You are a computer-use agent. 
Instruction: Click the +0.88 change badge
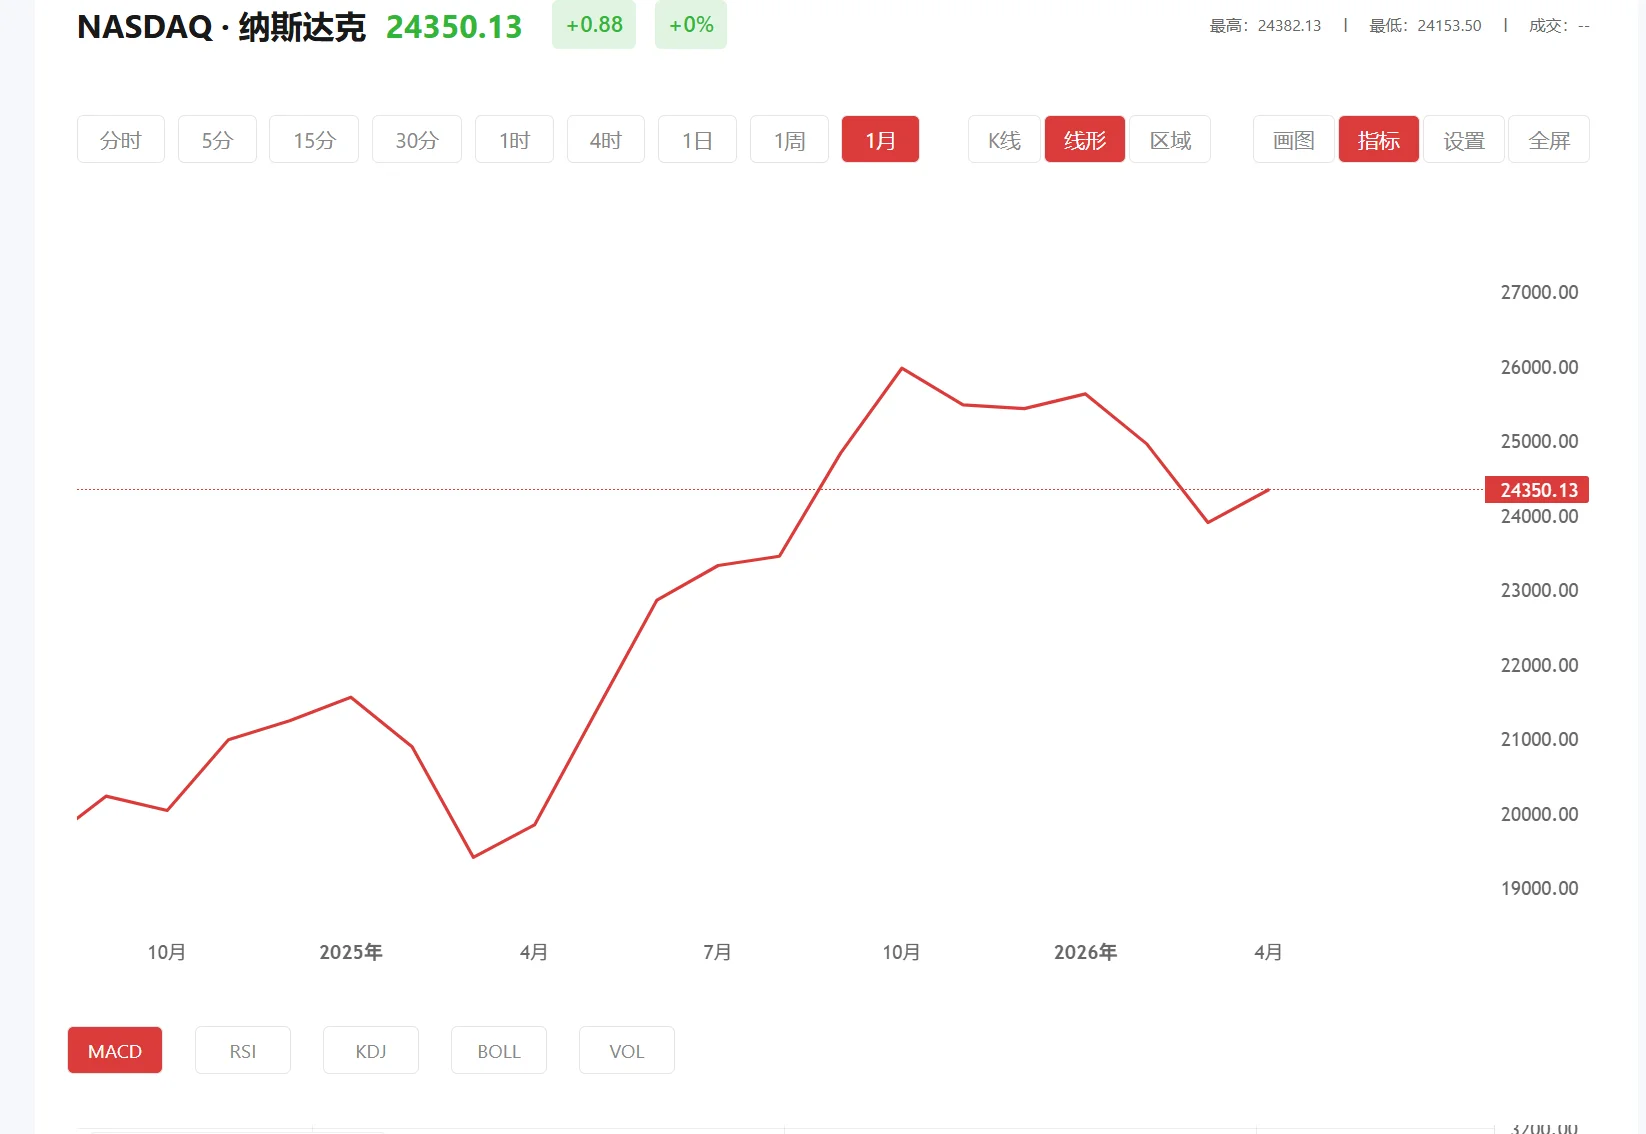click(594, 25)
